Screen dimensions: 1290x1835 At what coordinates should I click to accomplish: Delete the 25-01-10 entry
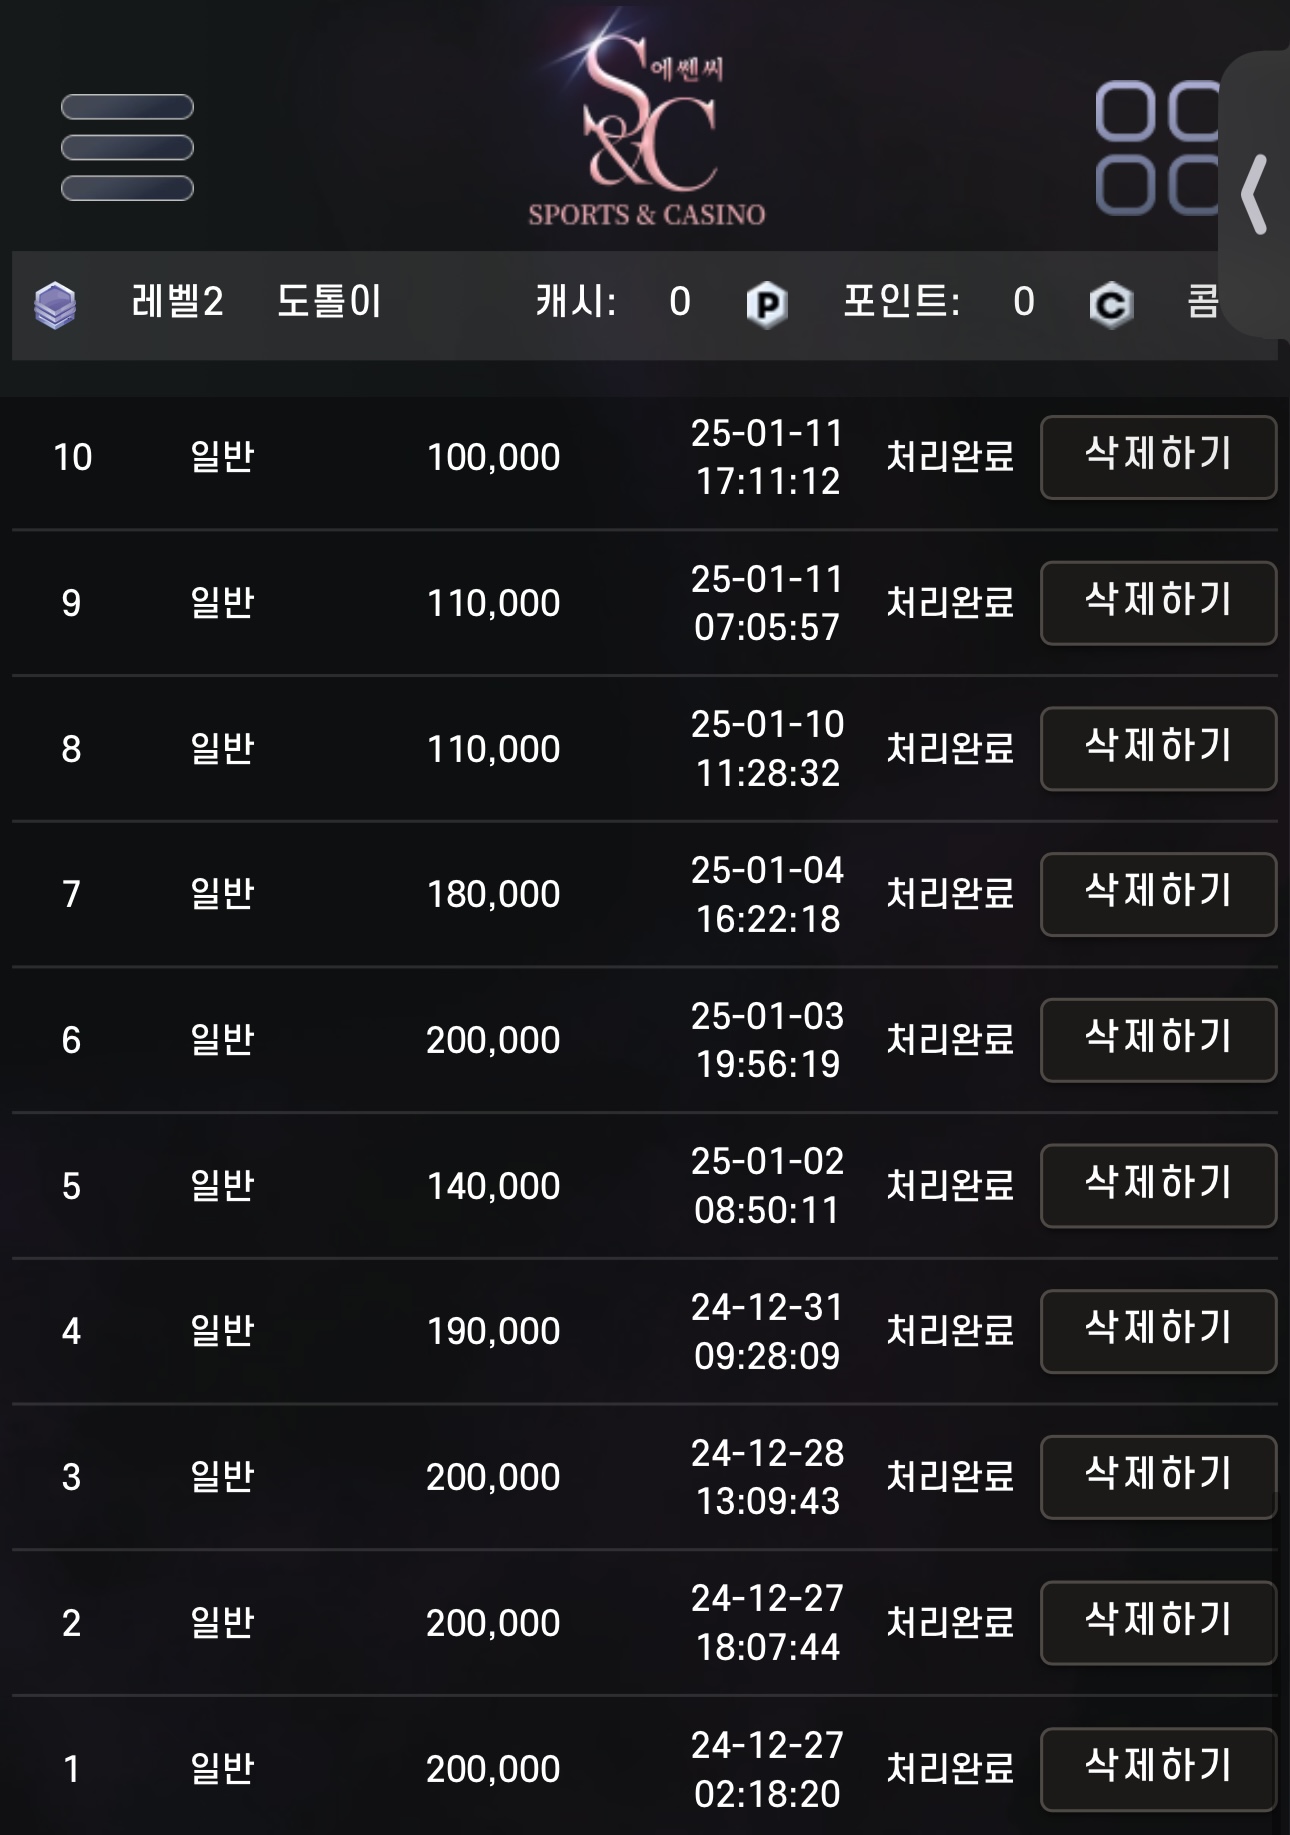pos(1158,749)
